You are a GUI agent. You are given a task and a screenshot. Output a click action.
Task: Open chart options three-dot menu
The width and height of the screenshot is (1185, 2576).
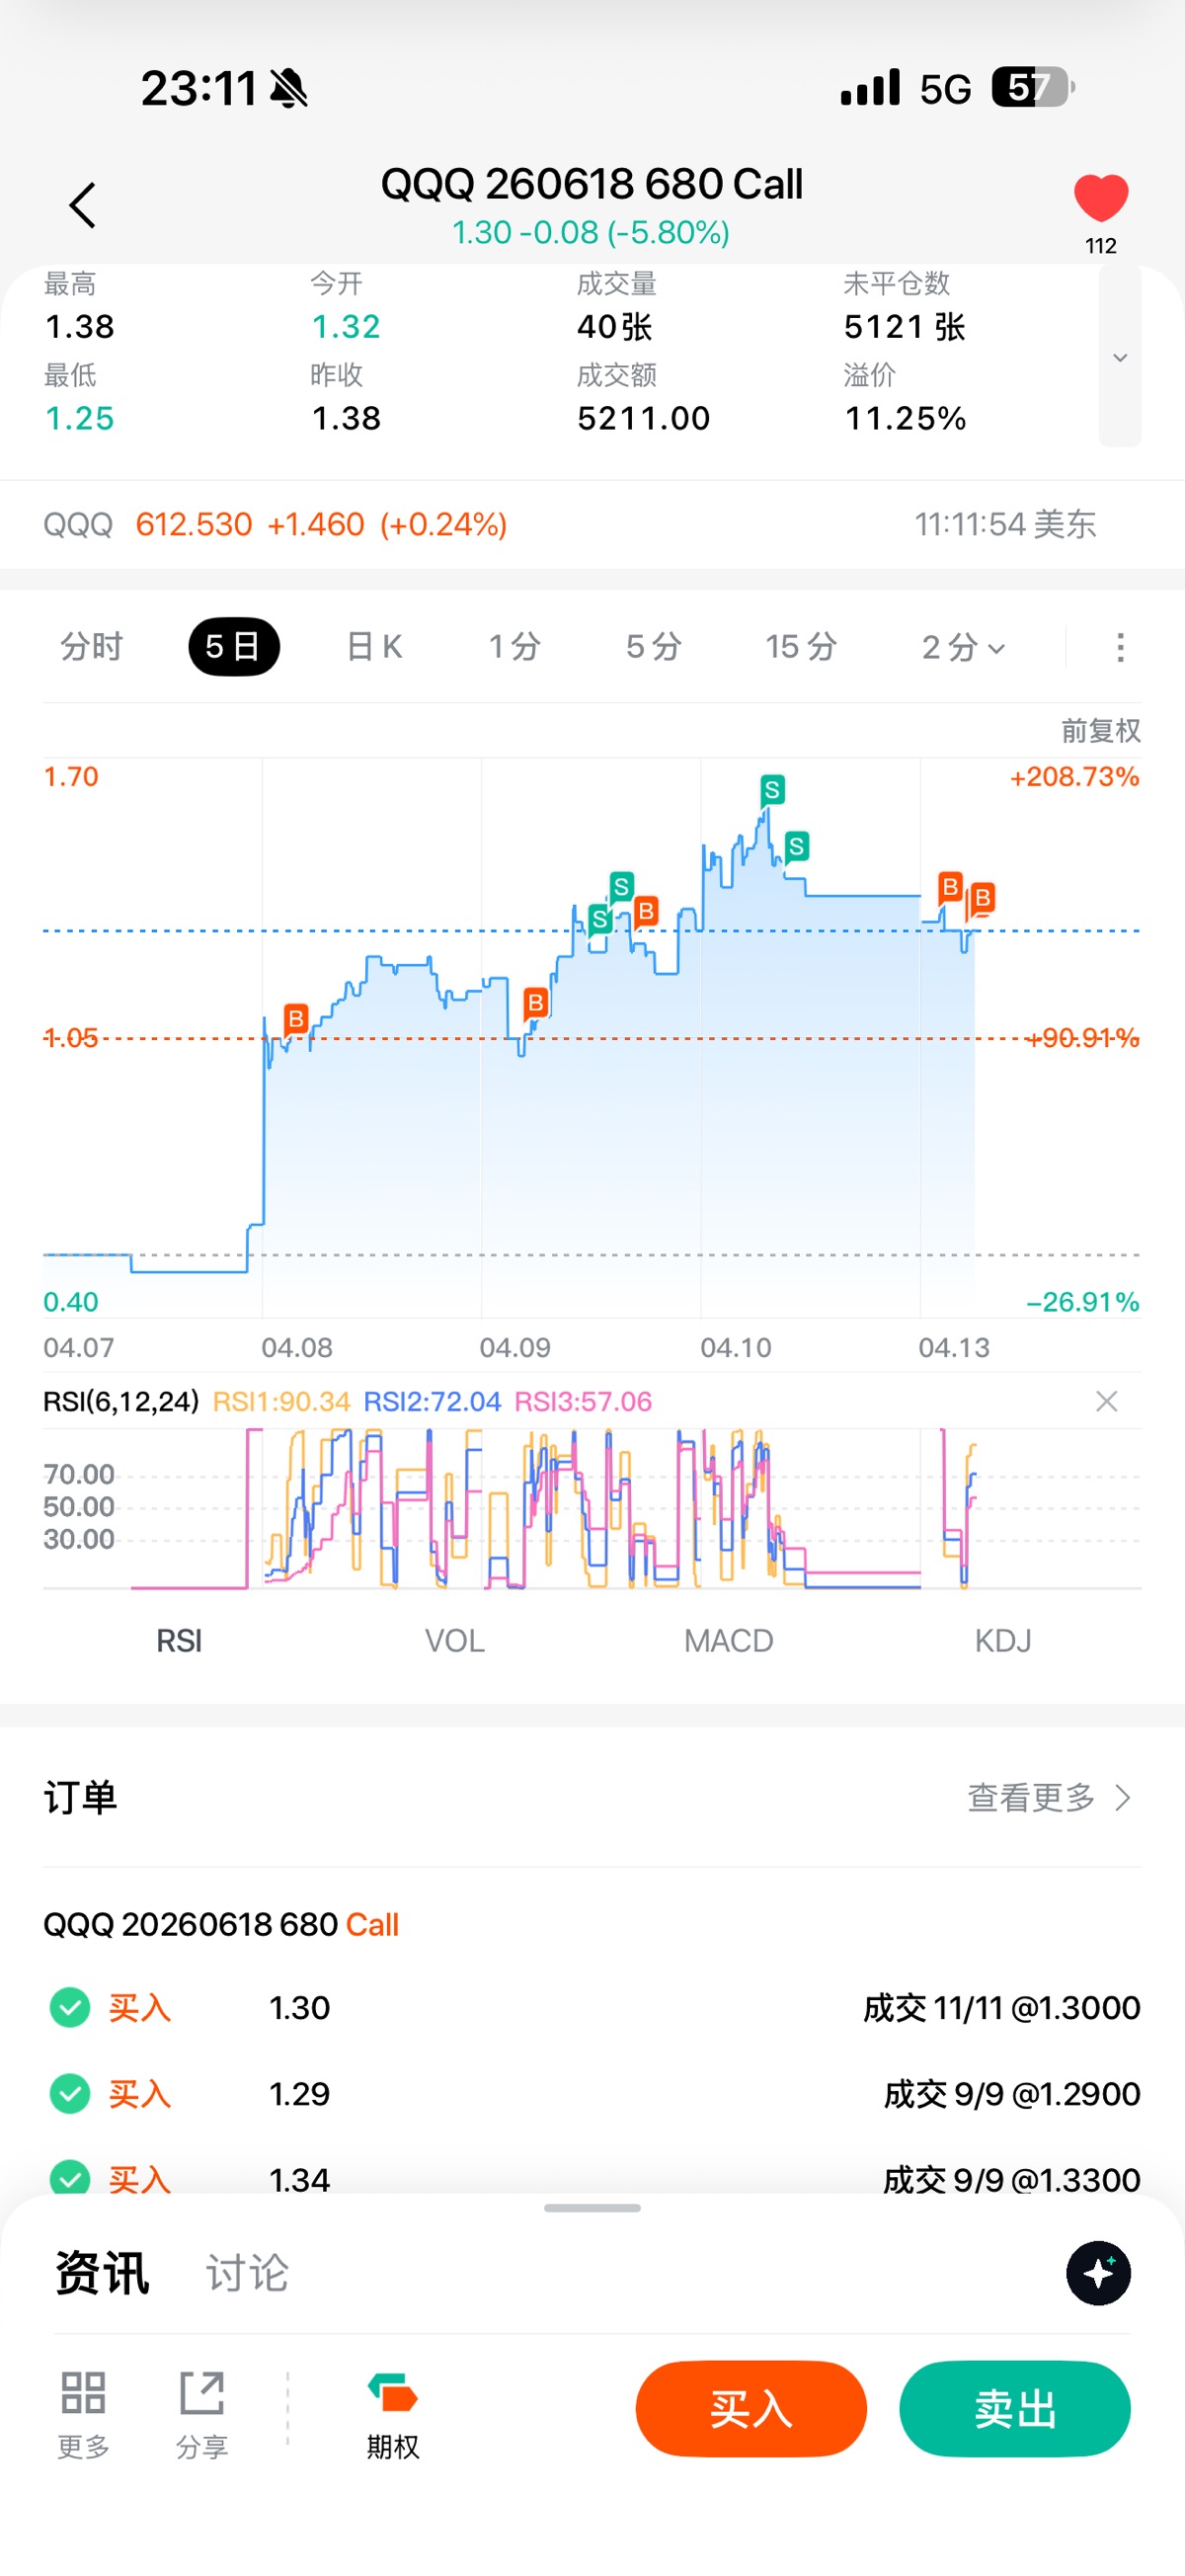(1120, 647)
